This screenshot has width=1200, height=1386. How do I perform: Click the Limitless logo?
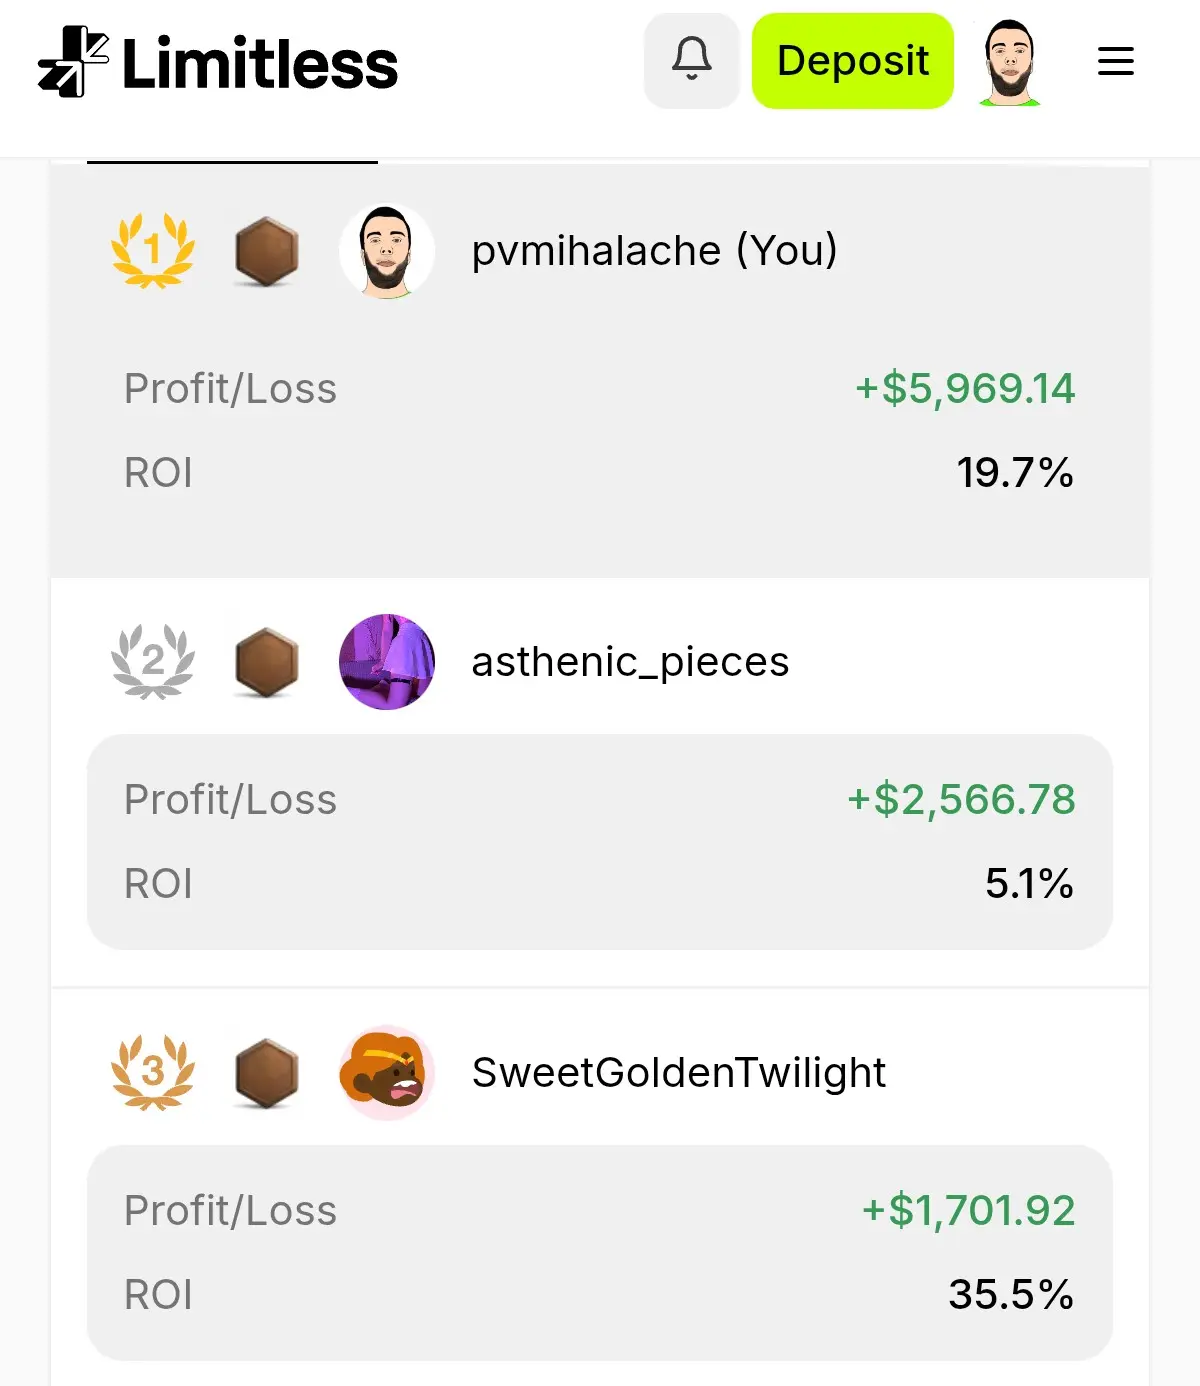click(217, 62)
